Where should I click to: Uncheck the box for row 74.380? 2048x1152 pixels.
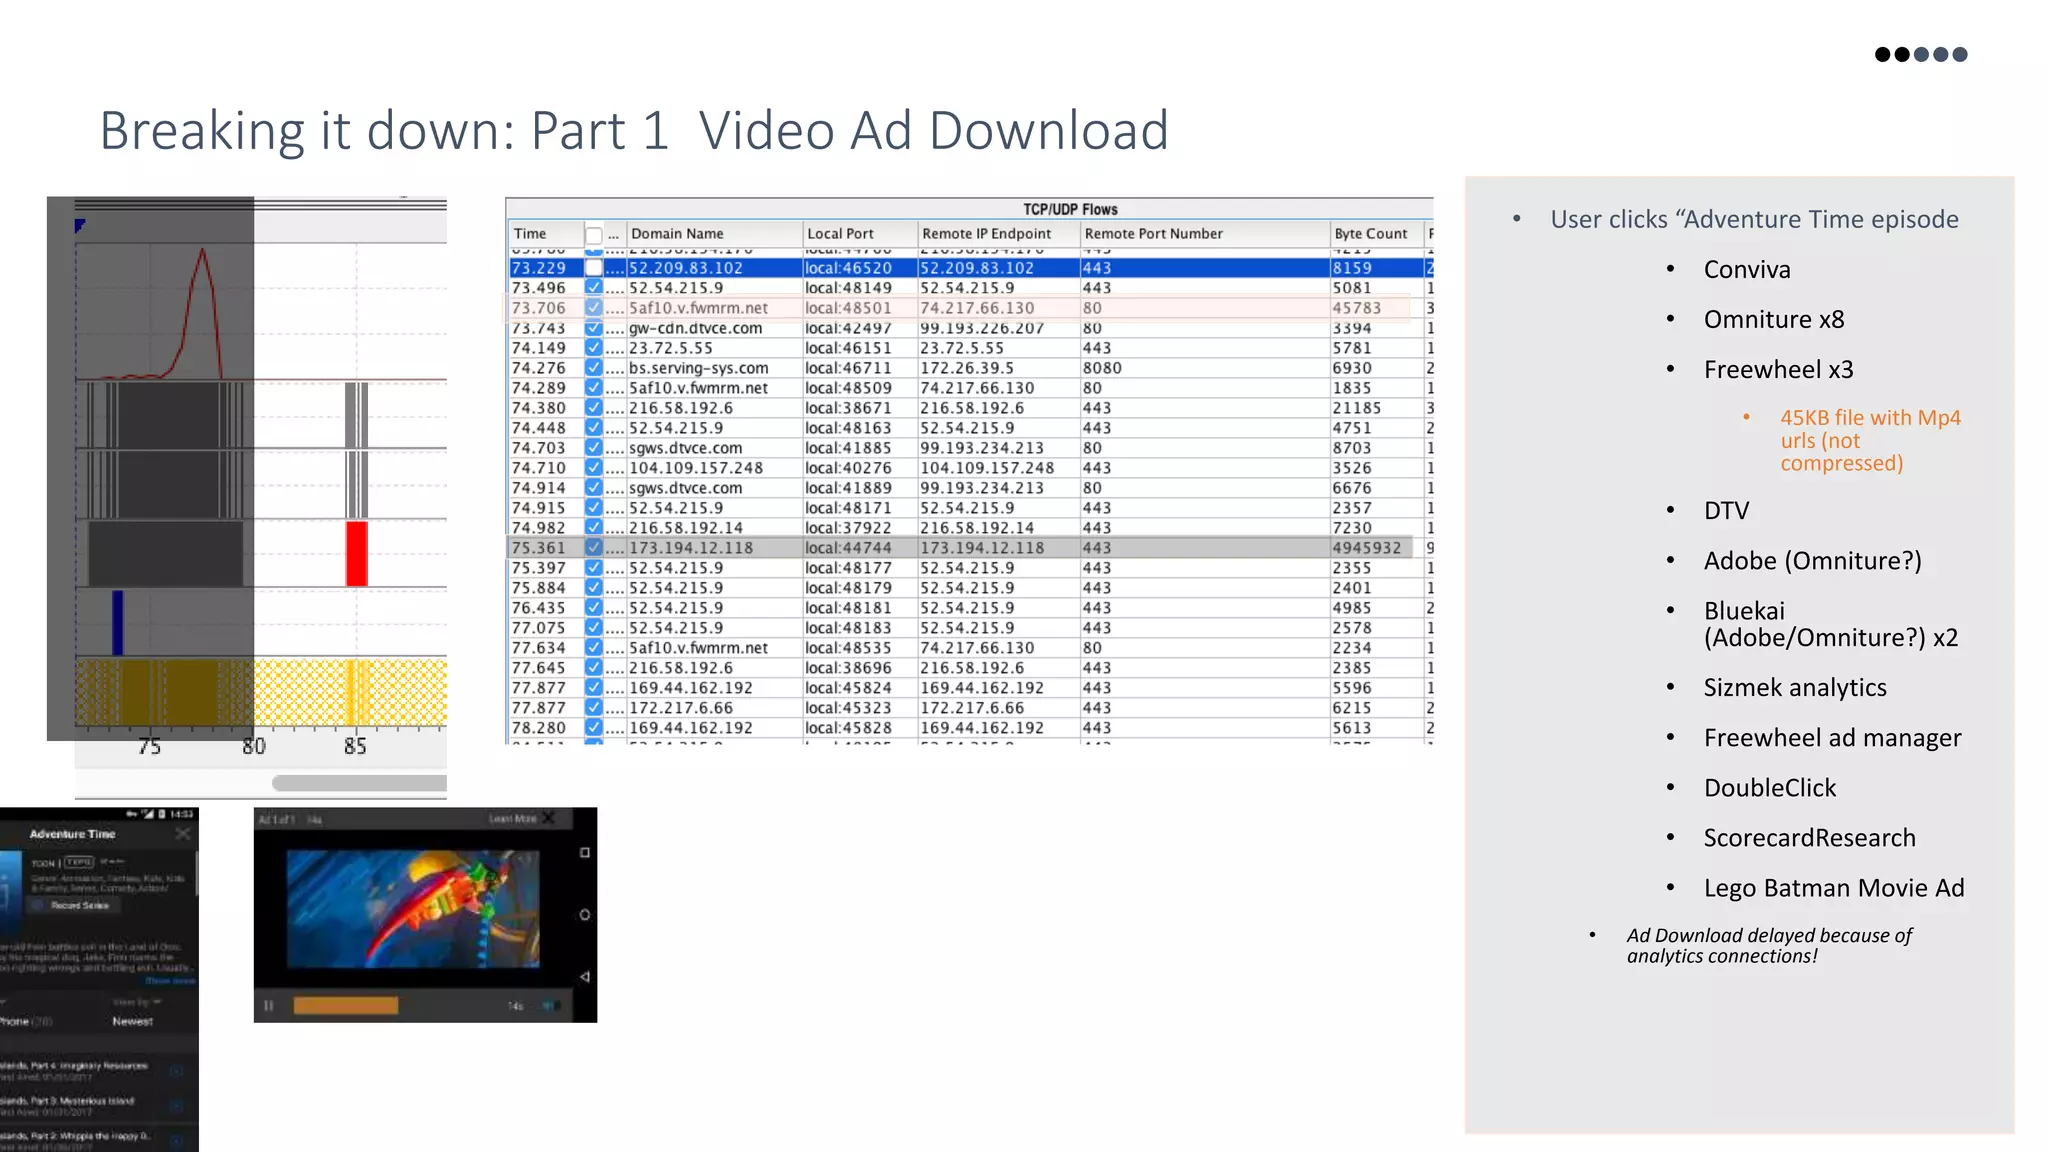click(x=594, y=408)
